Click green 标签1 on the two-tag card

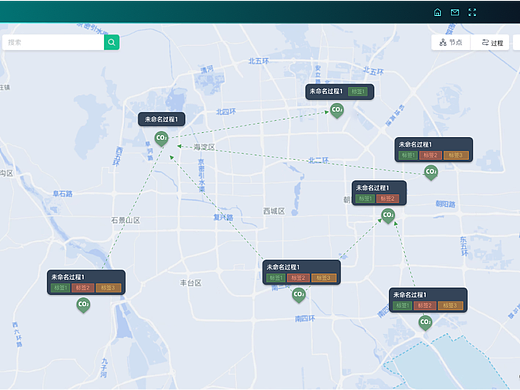365,199
